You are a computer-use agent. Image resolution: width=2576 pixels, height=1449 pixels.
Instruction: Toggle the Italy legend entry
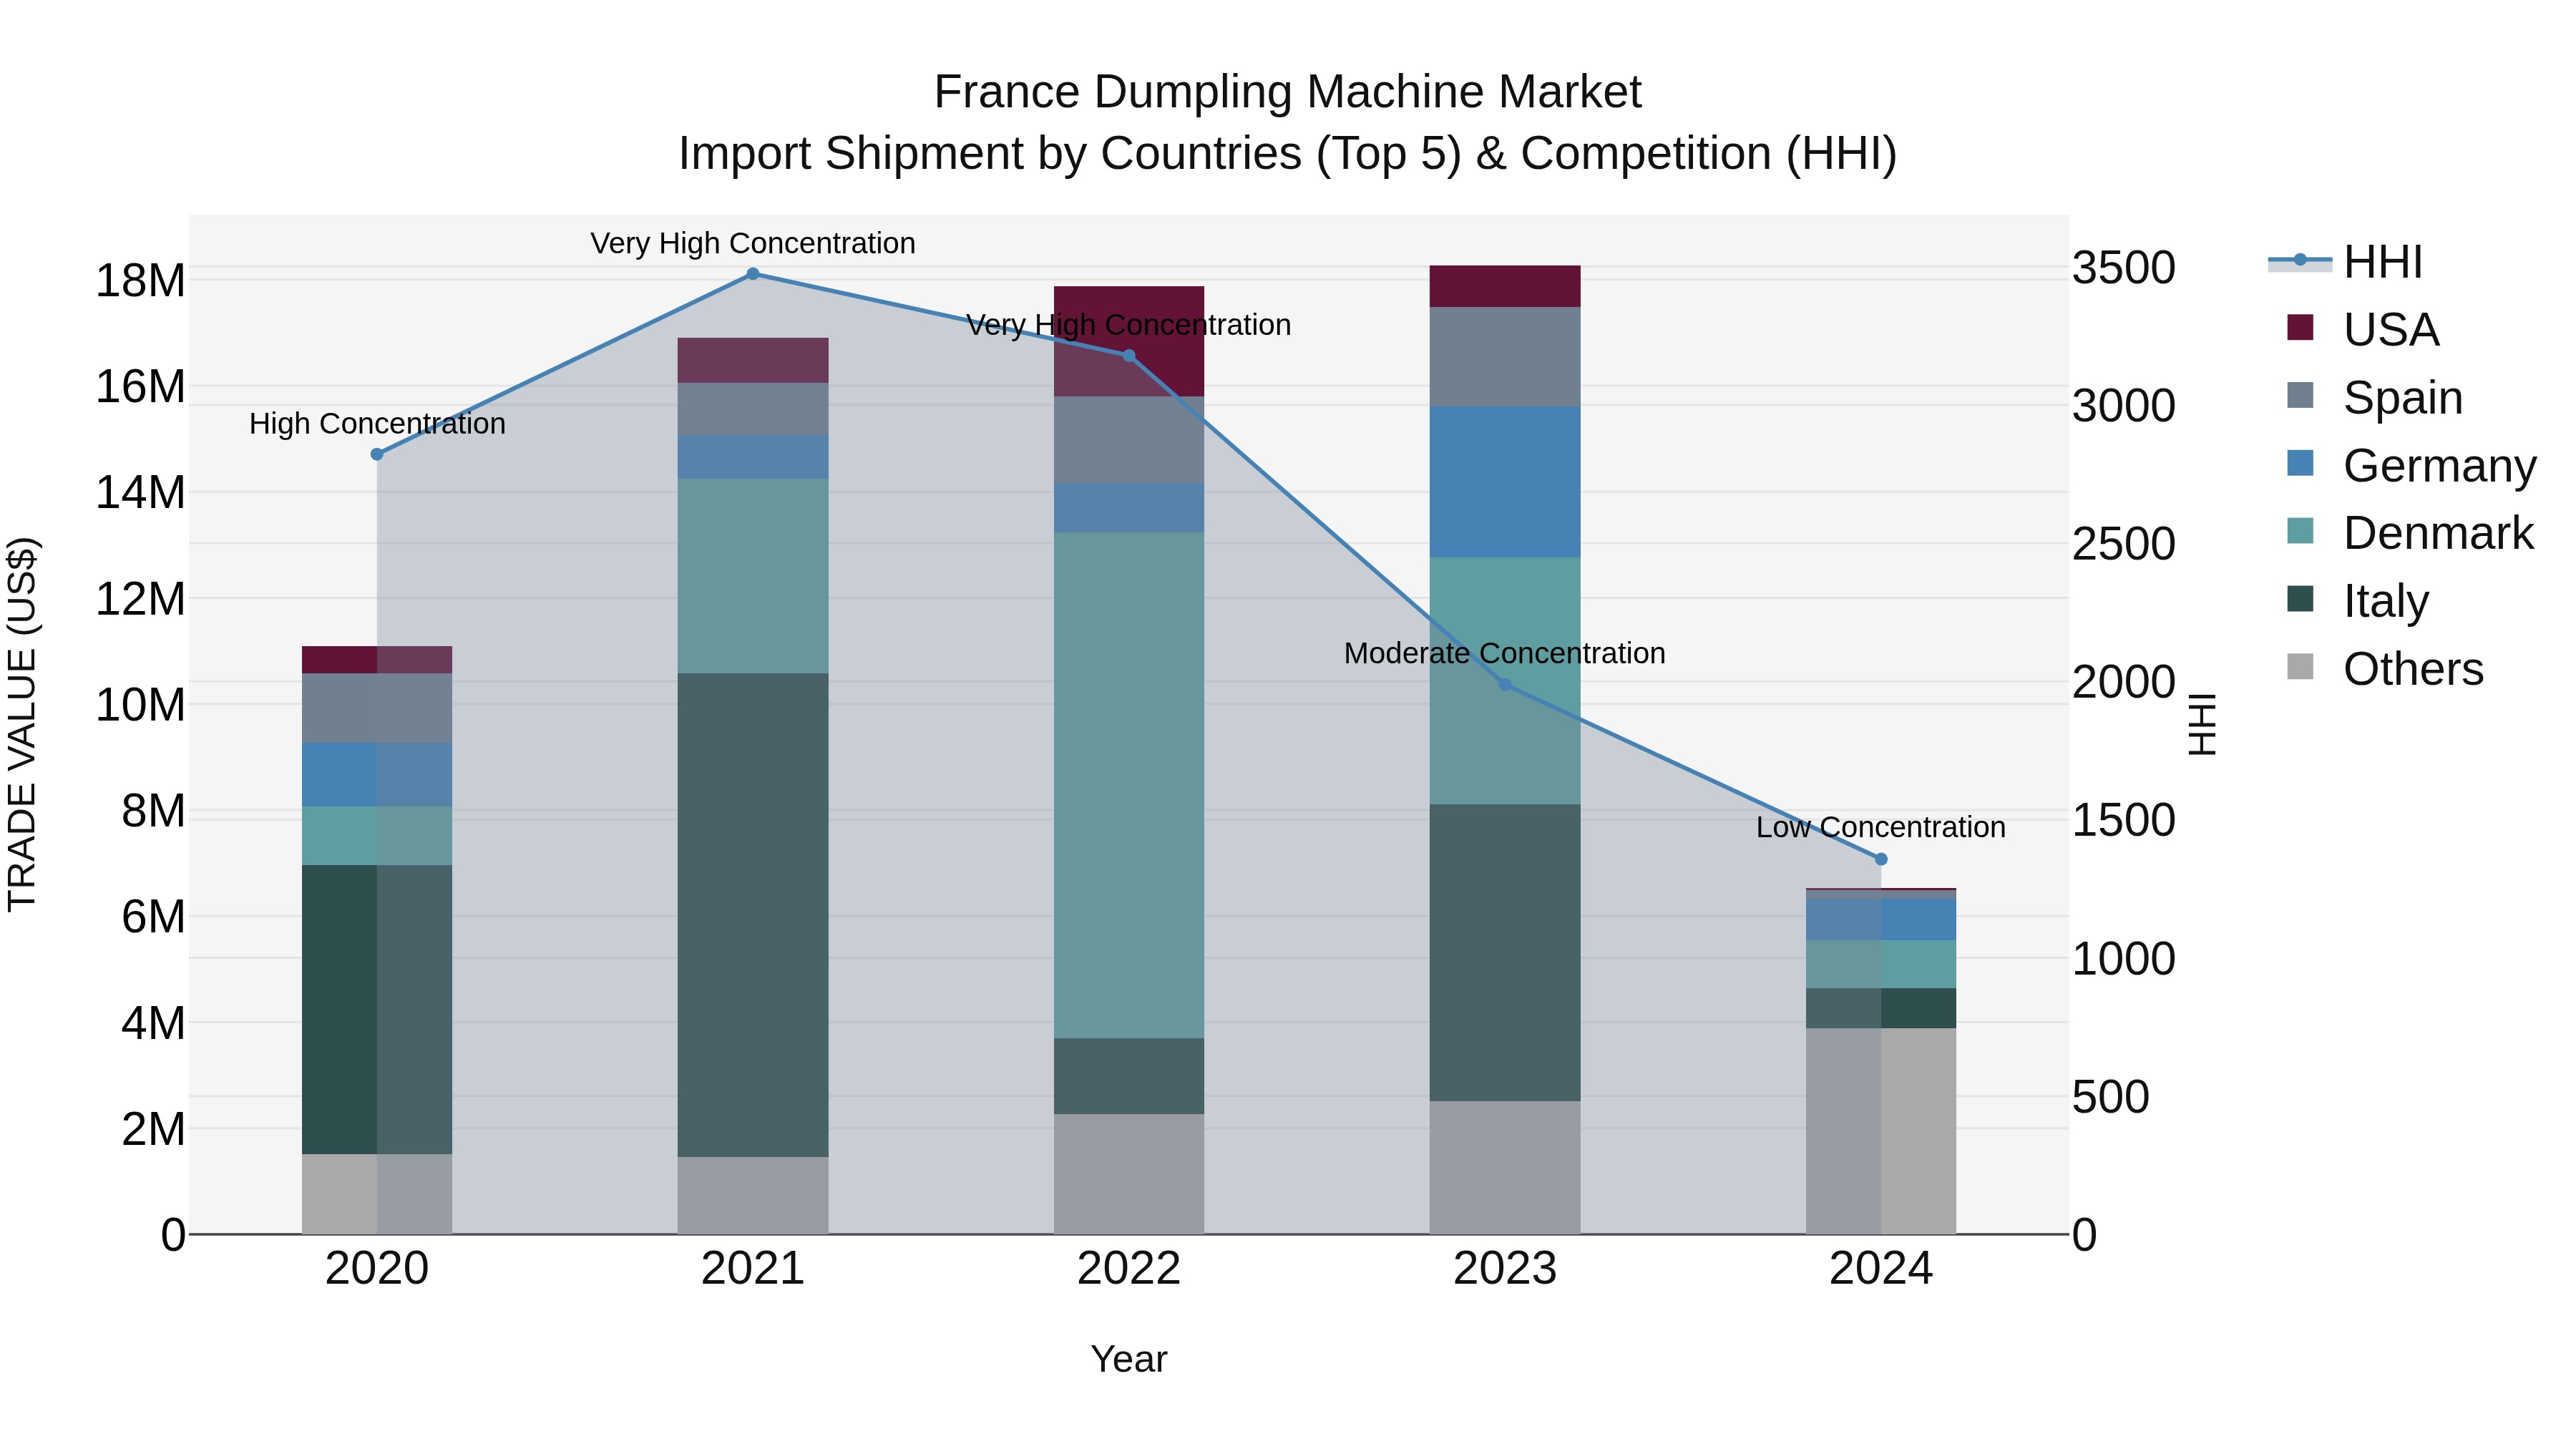point(2358,601)
